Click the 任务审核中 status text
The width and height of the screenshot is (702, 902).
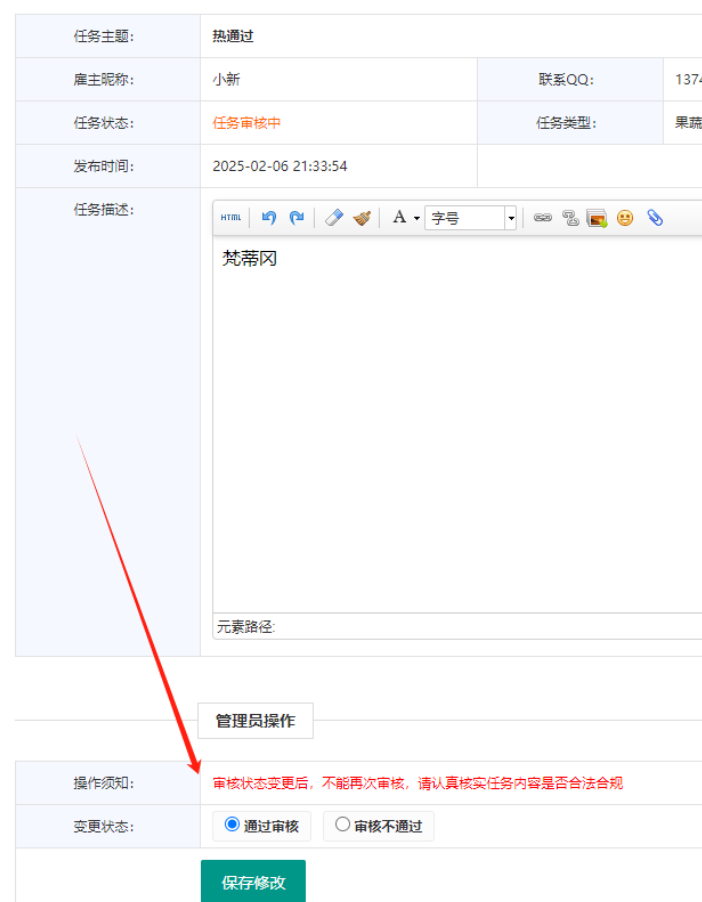pyautogui.click(x=246, y=123)
